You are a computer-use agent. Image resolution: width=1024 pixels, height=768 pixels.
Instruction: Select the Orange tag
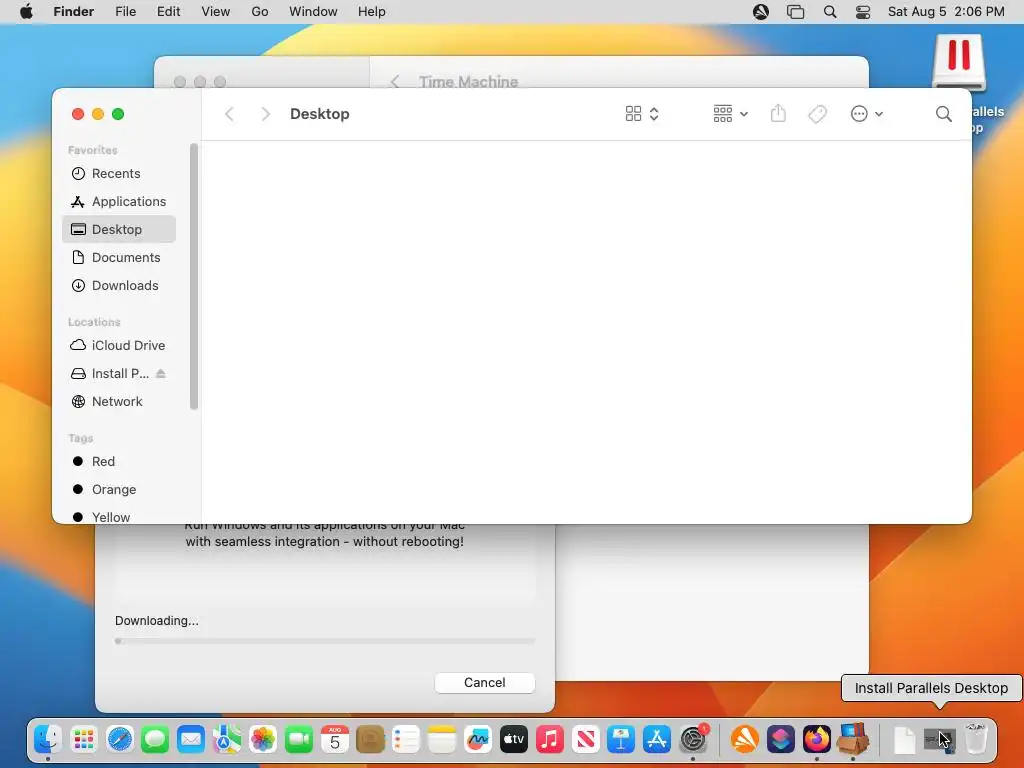click(x=119, y=489)
